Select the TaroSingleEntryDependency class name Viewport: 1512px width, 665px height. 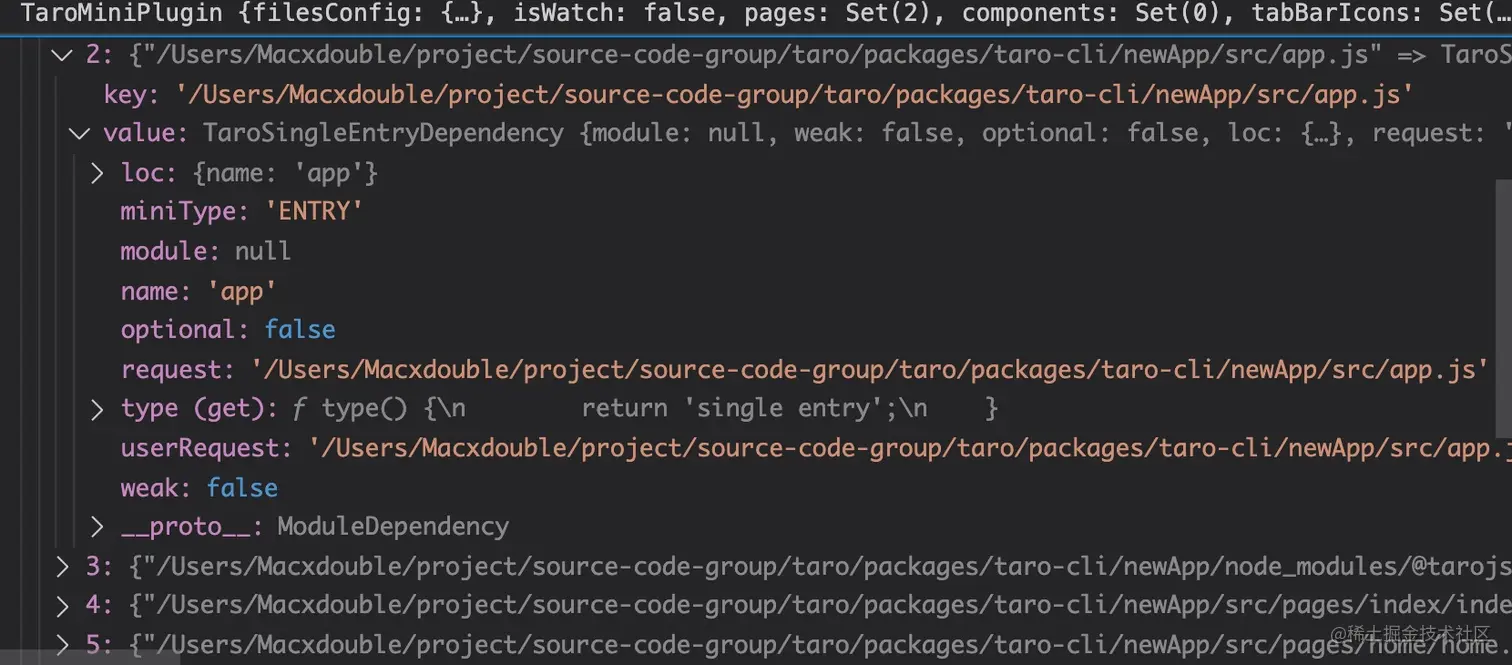pyautogui.click(x=383, y=133)
